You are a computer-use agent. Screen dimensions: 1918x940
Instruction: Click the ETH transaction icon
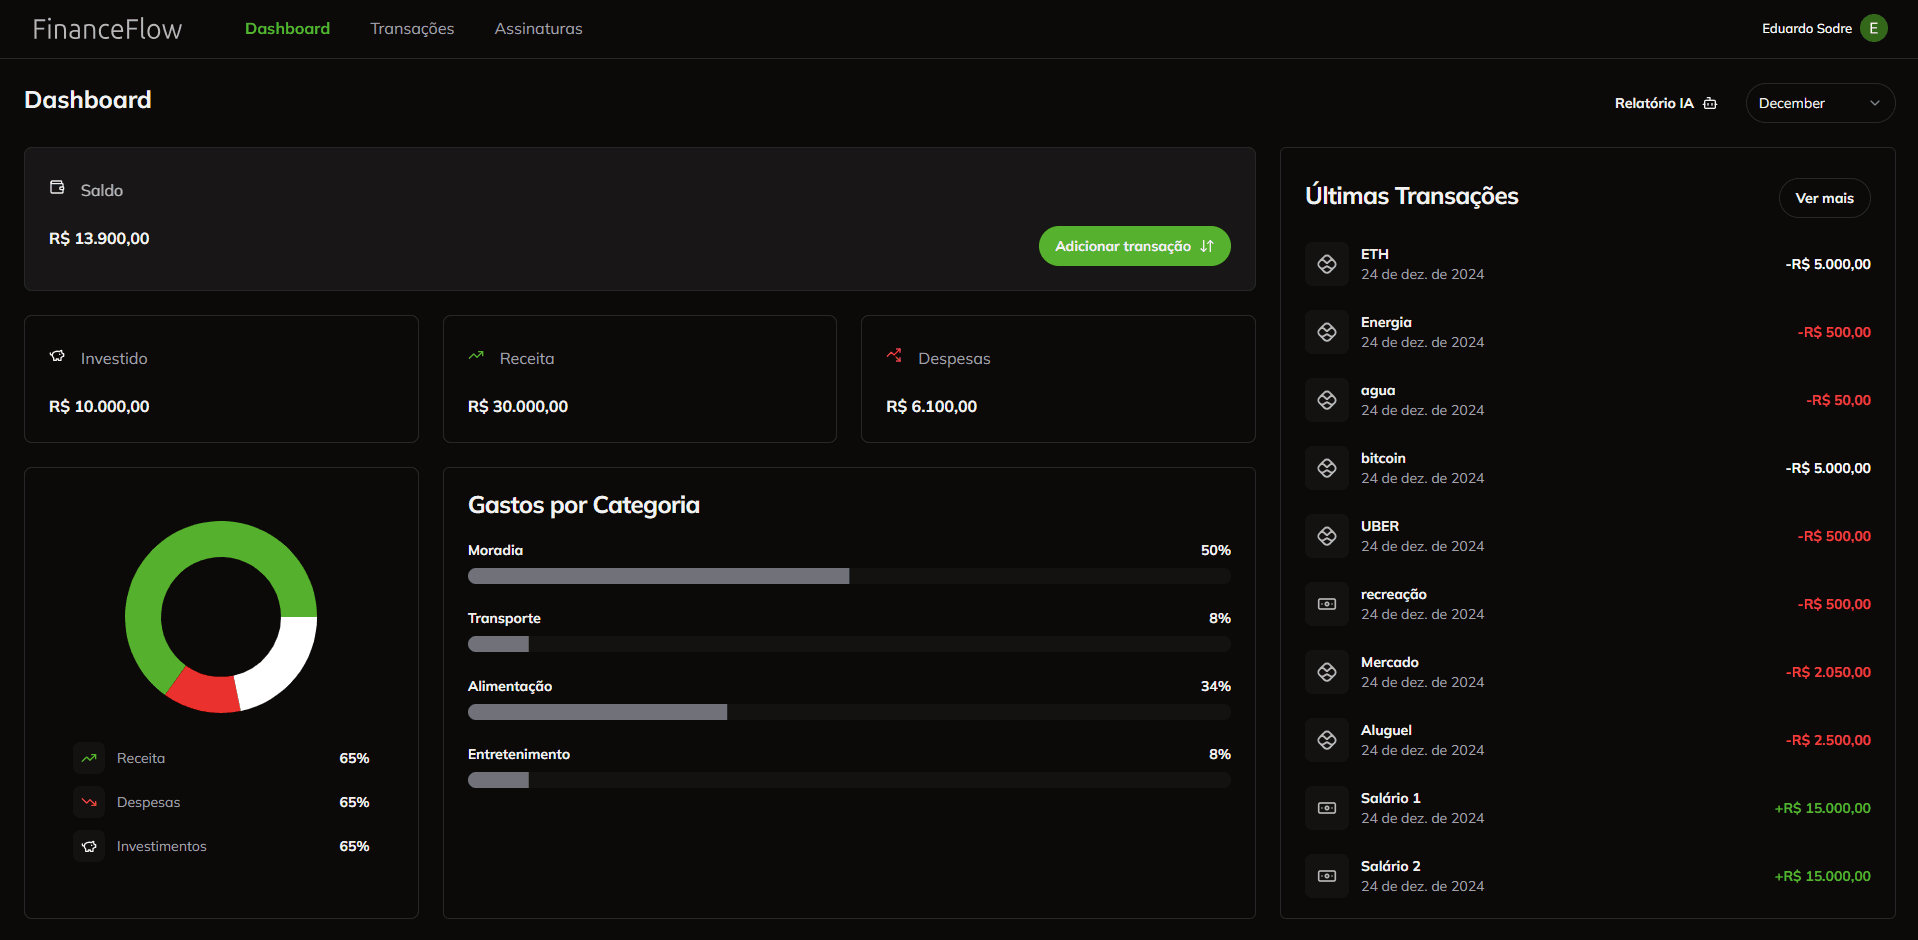pyautogui.click(x=1326, y=264)
